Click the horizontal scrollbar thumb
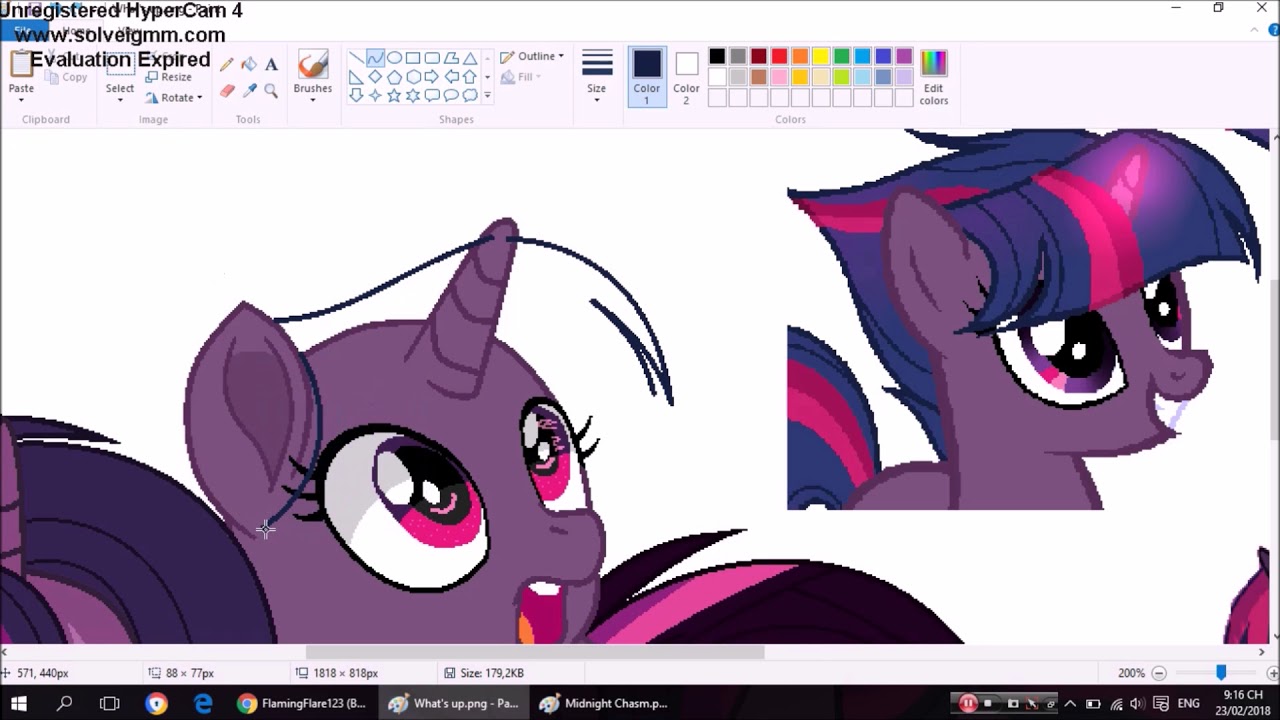The image size is (1280, 720). (x=535, y=652)
